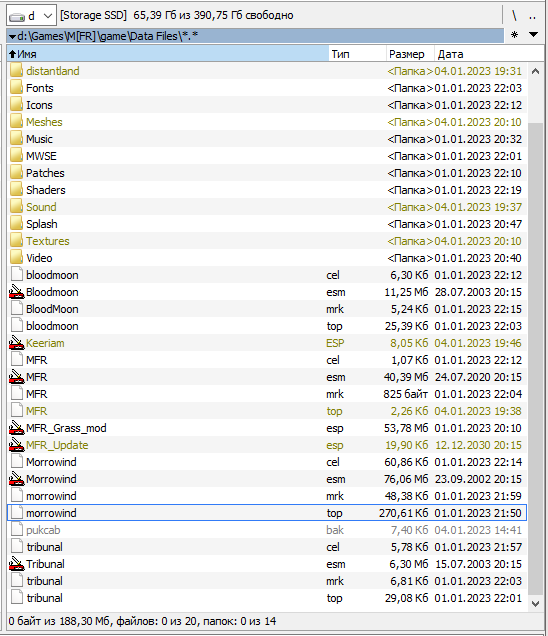Select the tribunal mrk file name
548x636 pixels.
(x=45, y=581)
